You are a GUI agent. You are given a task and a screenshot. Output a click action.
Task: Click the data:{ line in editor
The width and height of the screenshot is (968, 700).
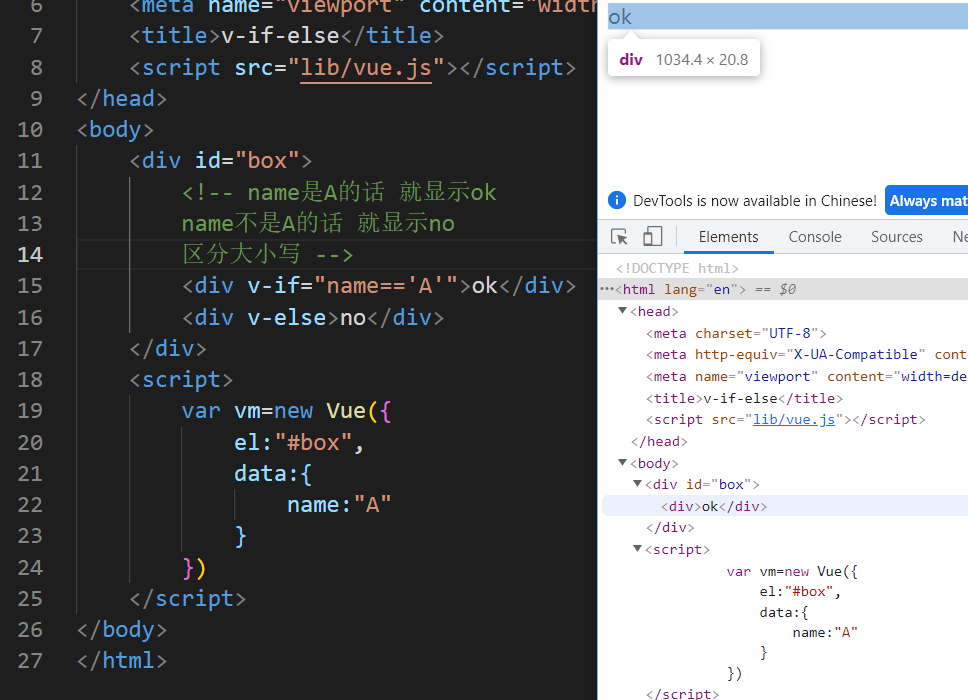(273, 473)
